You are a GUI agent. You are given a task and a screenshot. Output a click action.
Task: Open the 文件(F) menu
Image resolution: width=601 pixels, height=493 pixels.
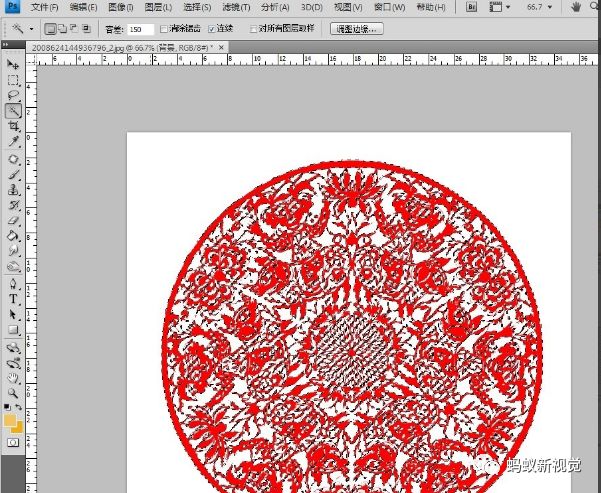(x=44, y=7)
